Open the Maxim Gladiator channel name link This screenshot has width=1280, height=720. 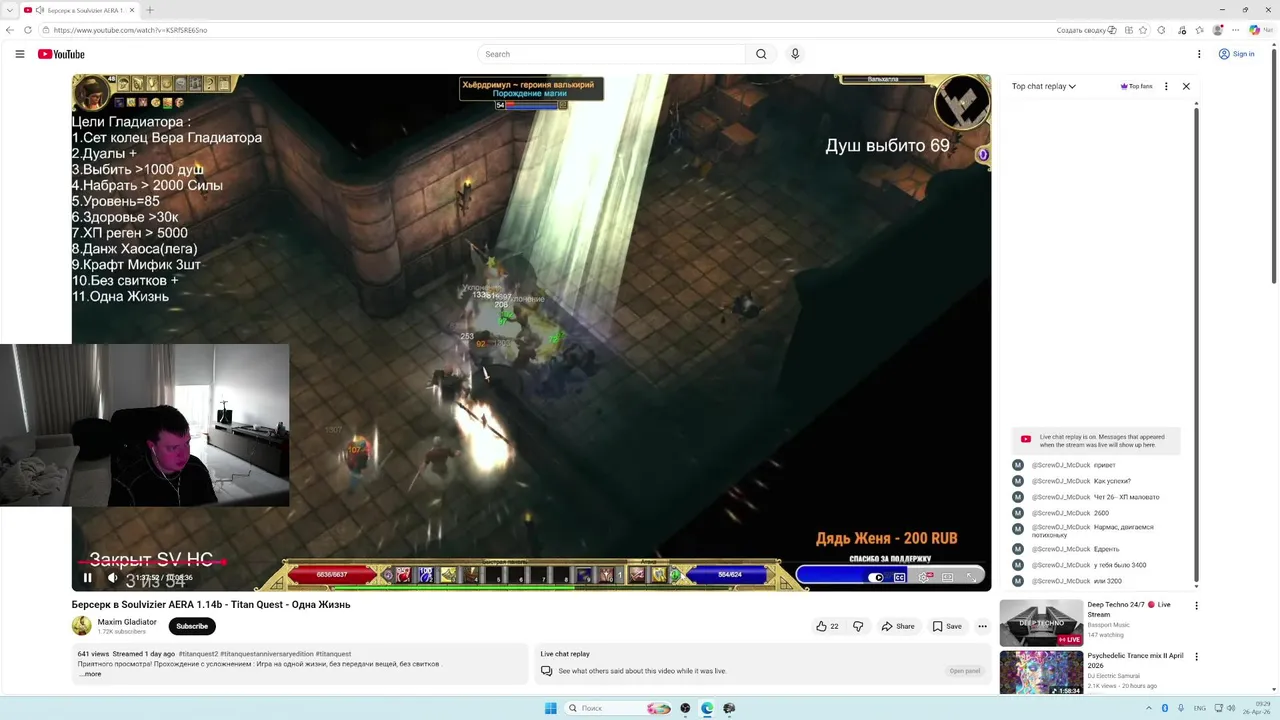pos(127,622)
